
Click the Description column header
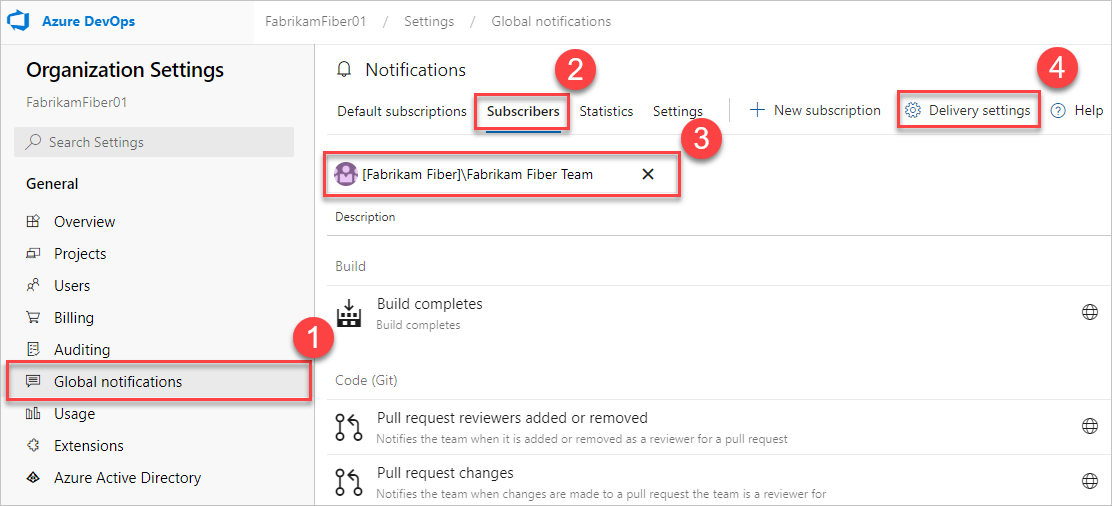coord(365,217)
